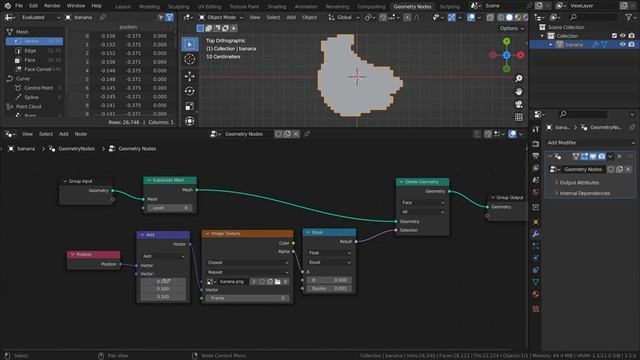Open the Output properties tab icon
This screenshot has width=640, height=360.
coord(536,156)
